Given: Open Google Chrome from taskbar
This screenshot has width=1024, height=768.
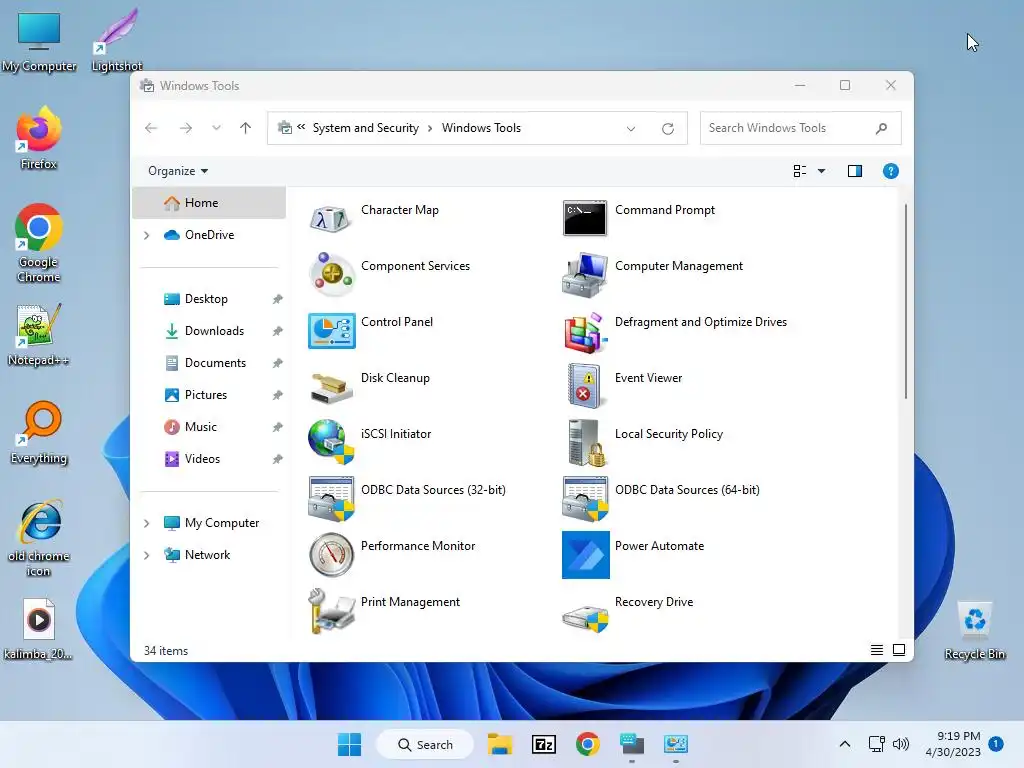Looking at the screenshot, I should [x=588, y=744].
